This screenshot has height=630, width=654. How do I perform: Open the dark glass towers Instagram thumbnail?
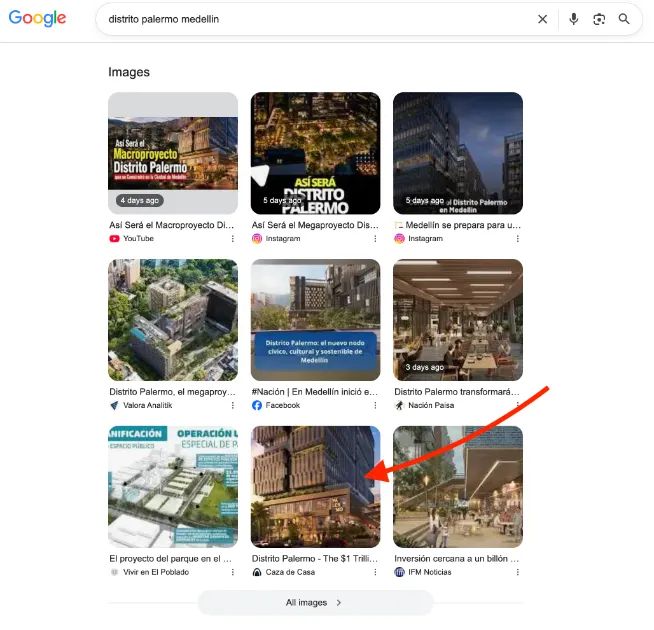click(458, 153)
